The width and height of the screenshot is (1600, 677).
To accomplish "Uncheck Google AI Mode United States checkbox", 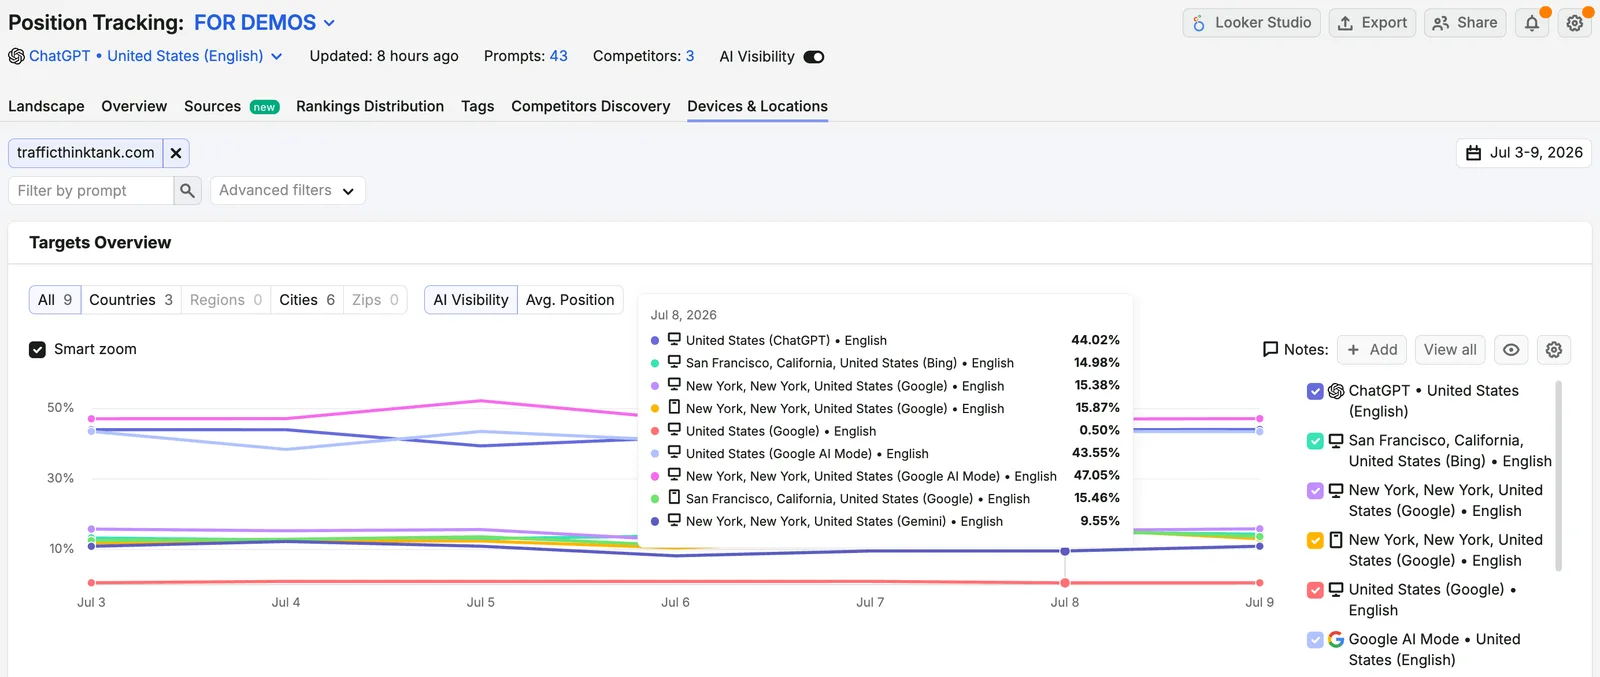I will (x=1315, y=640).
